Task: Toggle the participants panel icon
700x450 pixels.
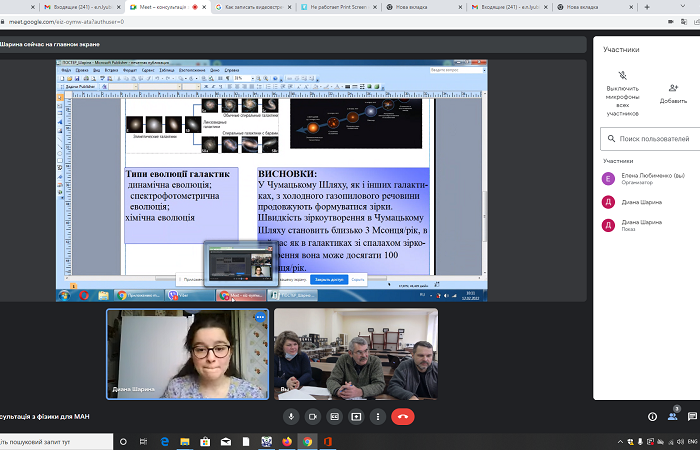Action: pos(673,416)
